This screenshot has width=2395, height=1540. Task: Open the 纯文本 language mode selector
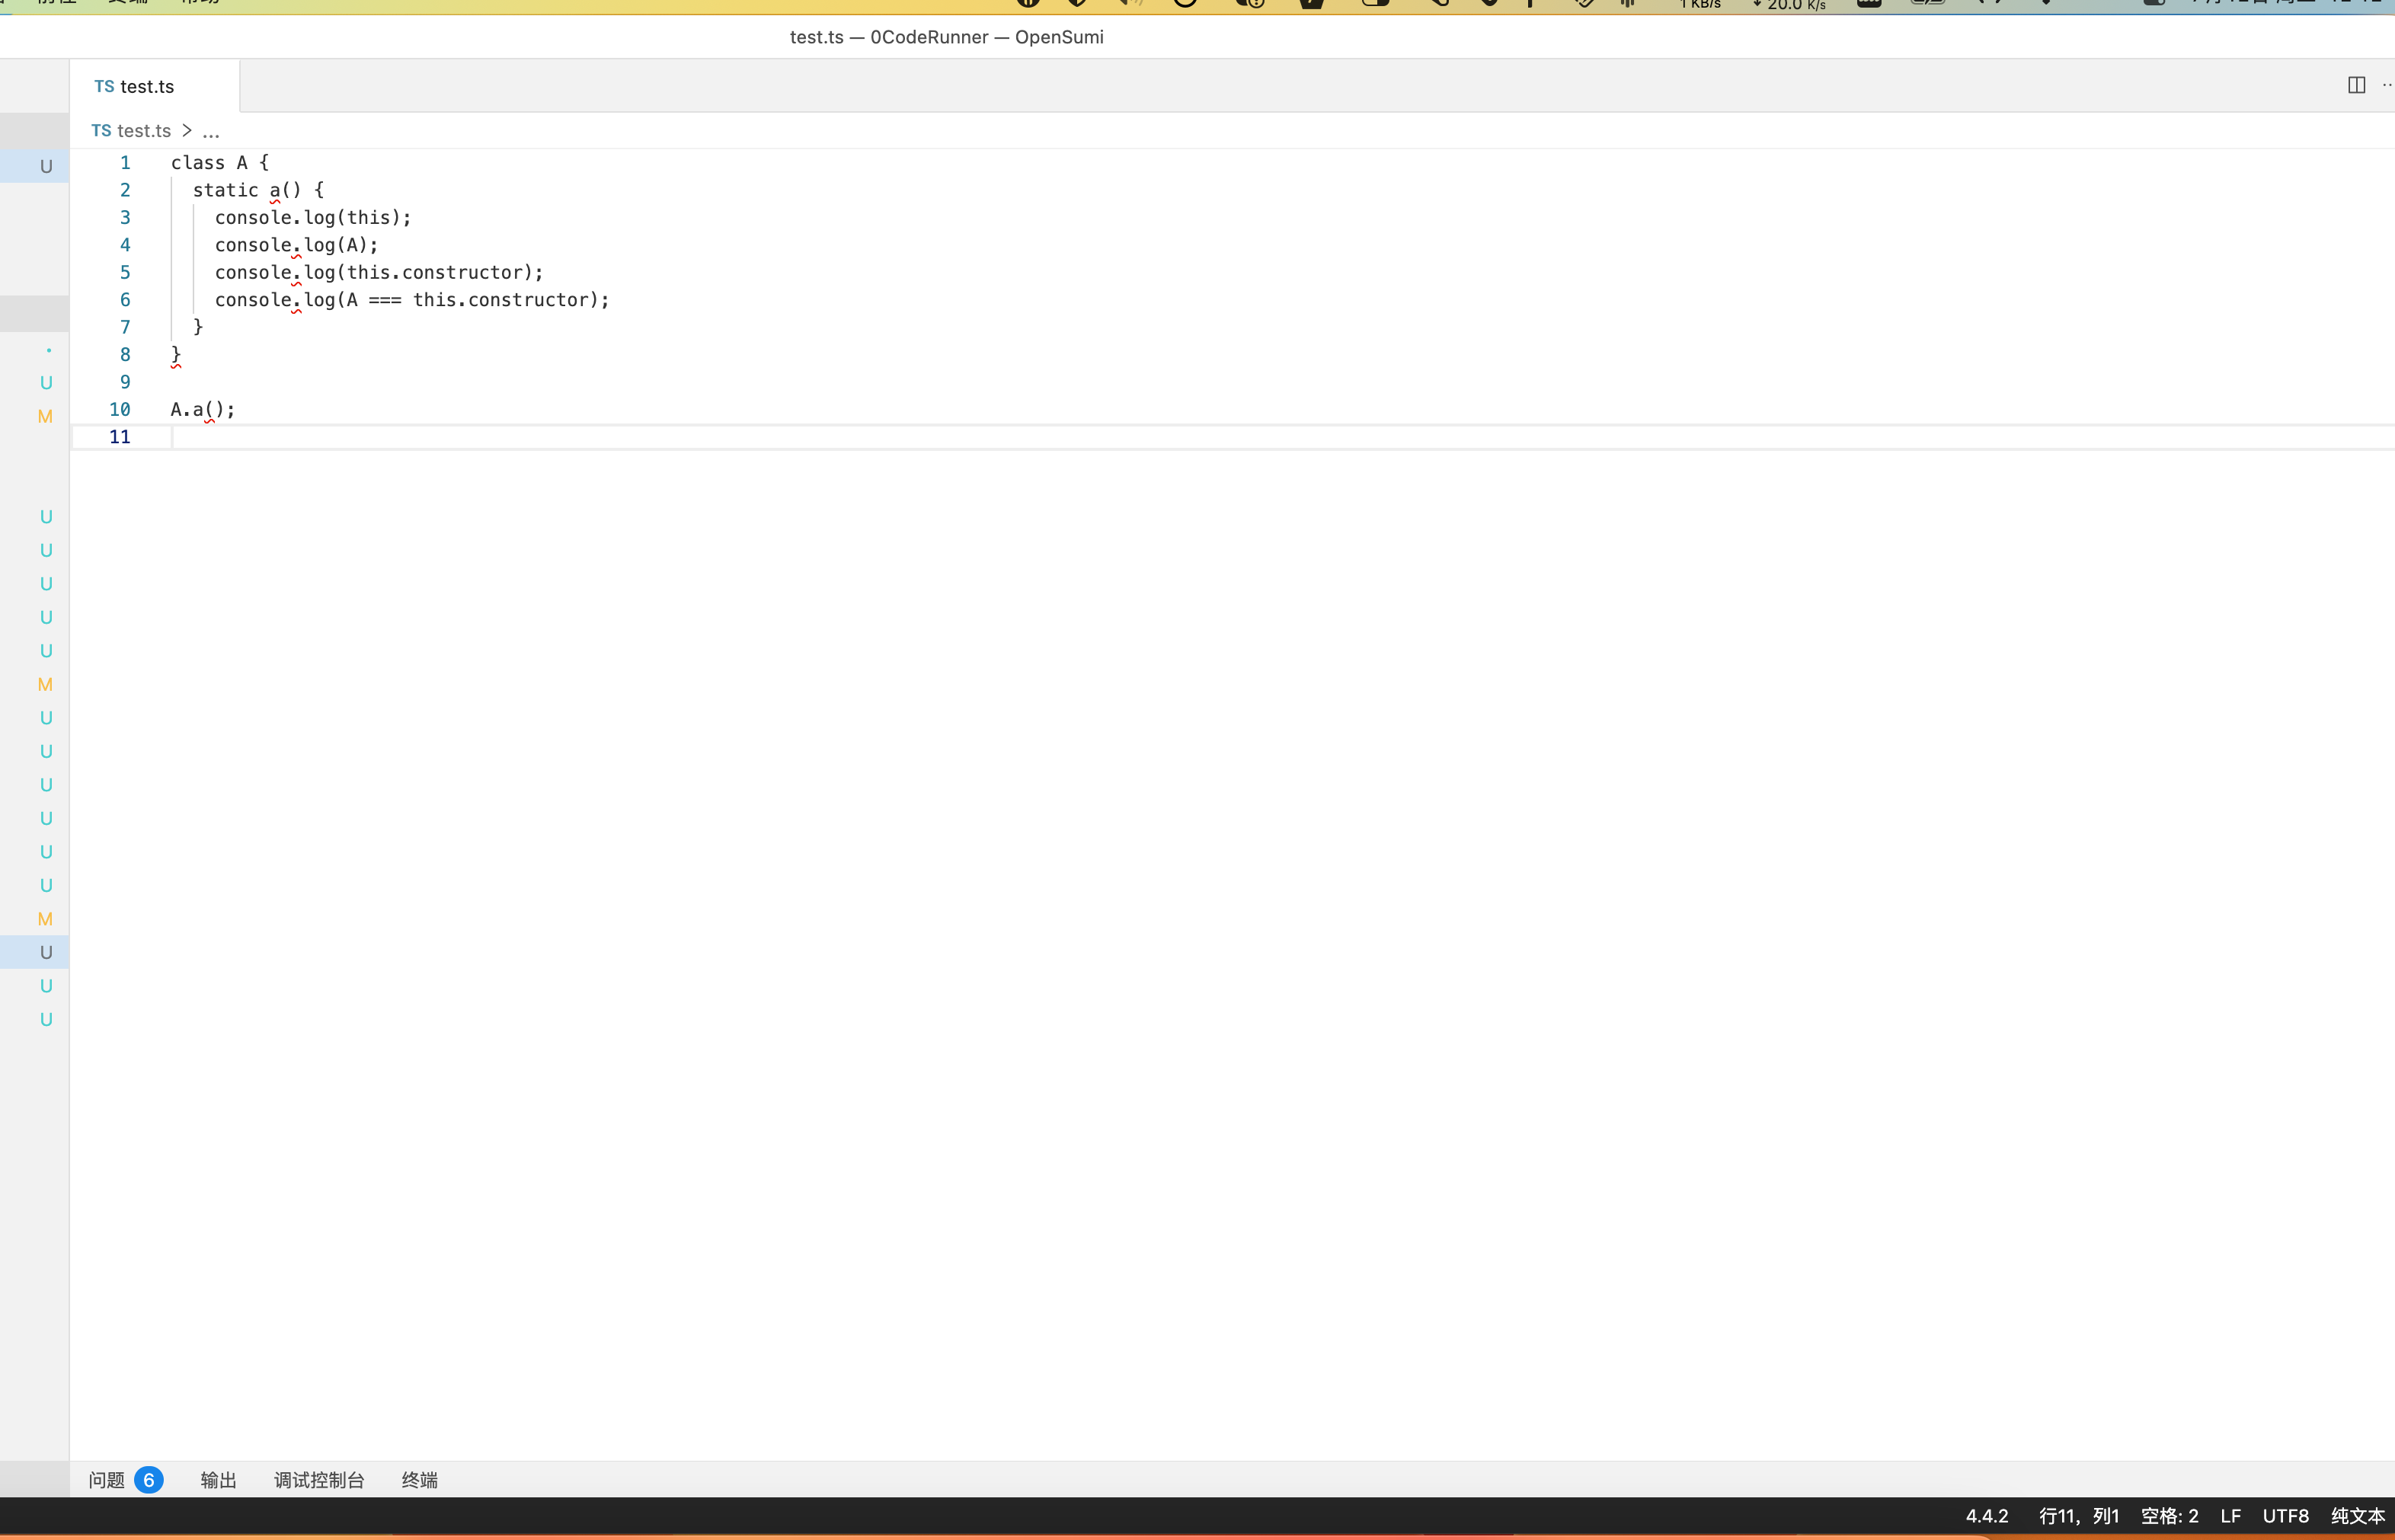(x=2357, y=1516)
